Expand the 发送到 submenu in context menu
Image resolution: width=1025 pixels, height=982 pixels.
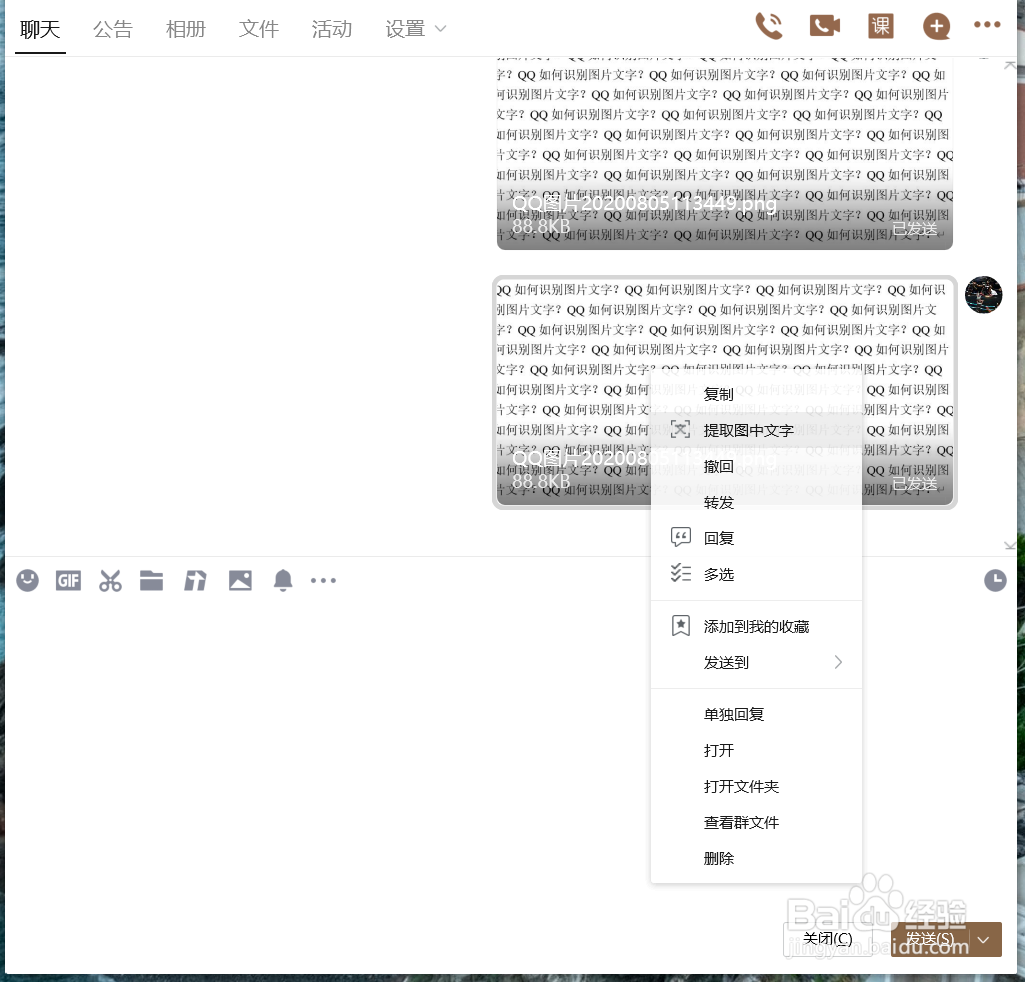pos(838,662)
